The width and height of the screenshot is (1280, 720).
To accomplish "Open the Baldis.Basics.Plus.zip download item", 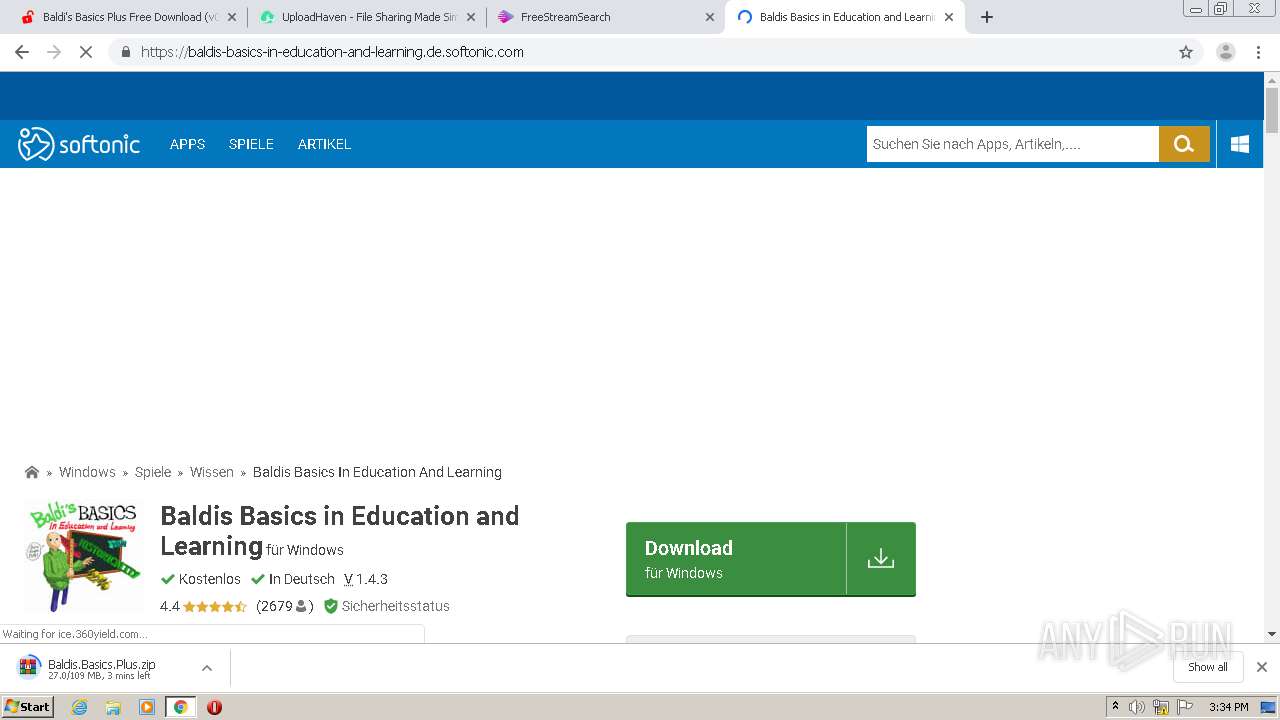I will coord(101,668).
